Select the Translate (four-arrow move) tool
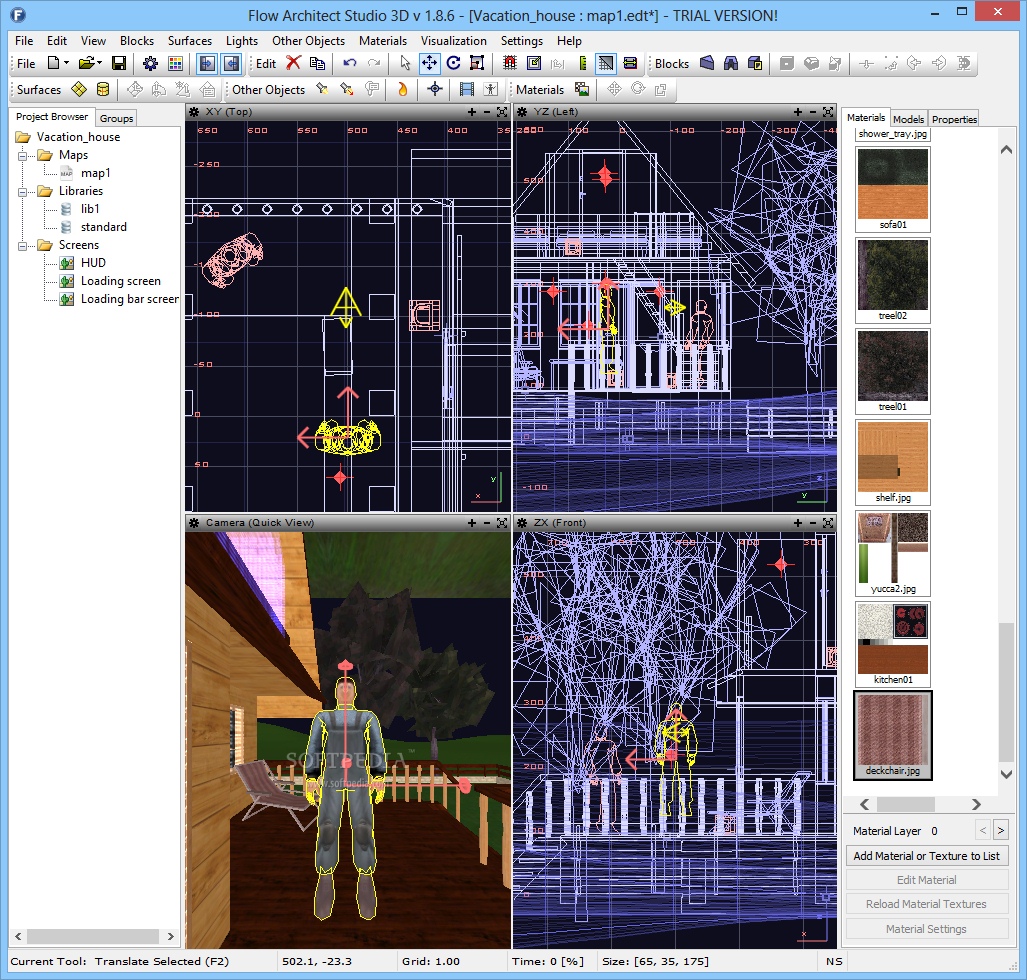This screenshot has width=1027, height=980. [x=429, y=64]
